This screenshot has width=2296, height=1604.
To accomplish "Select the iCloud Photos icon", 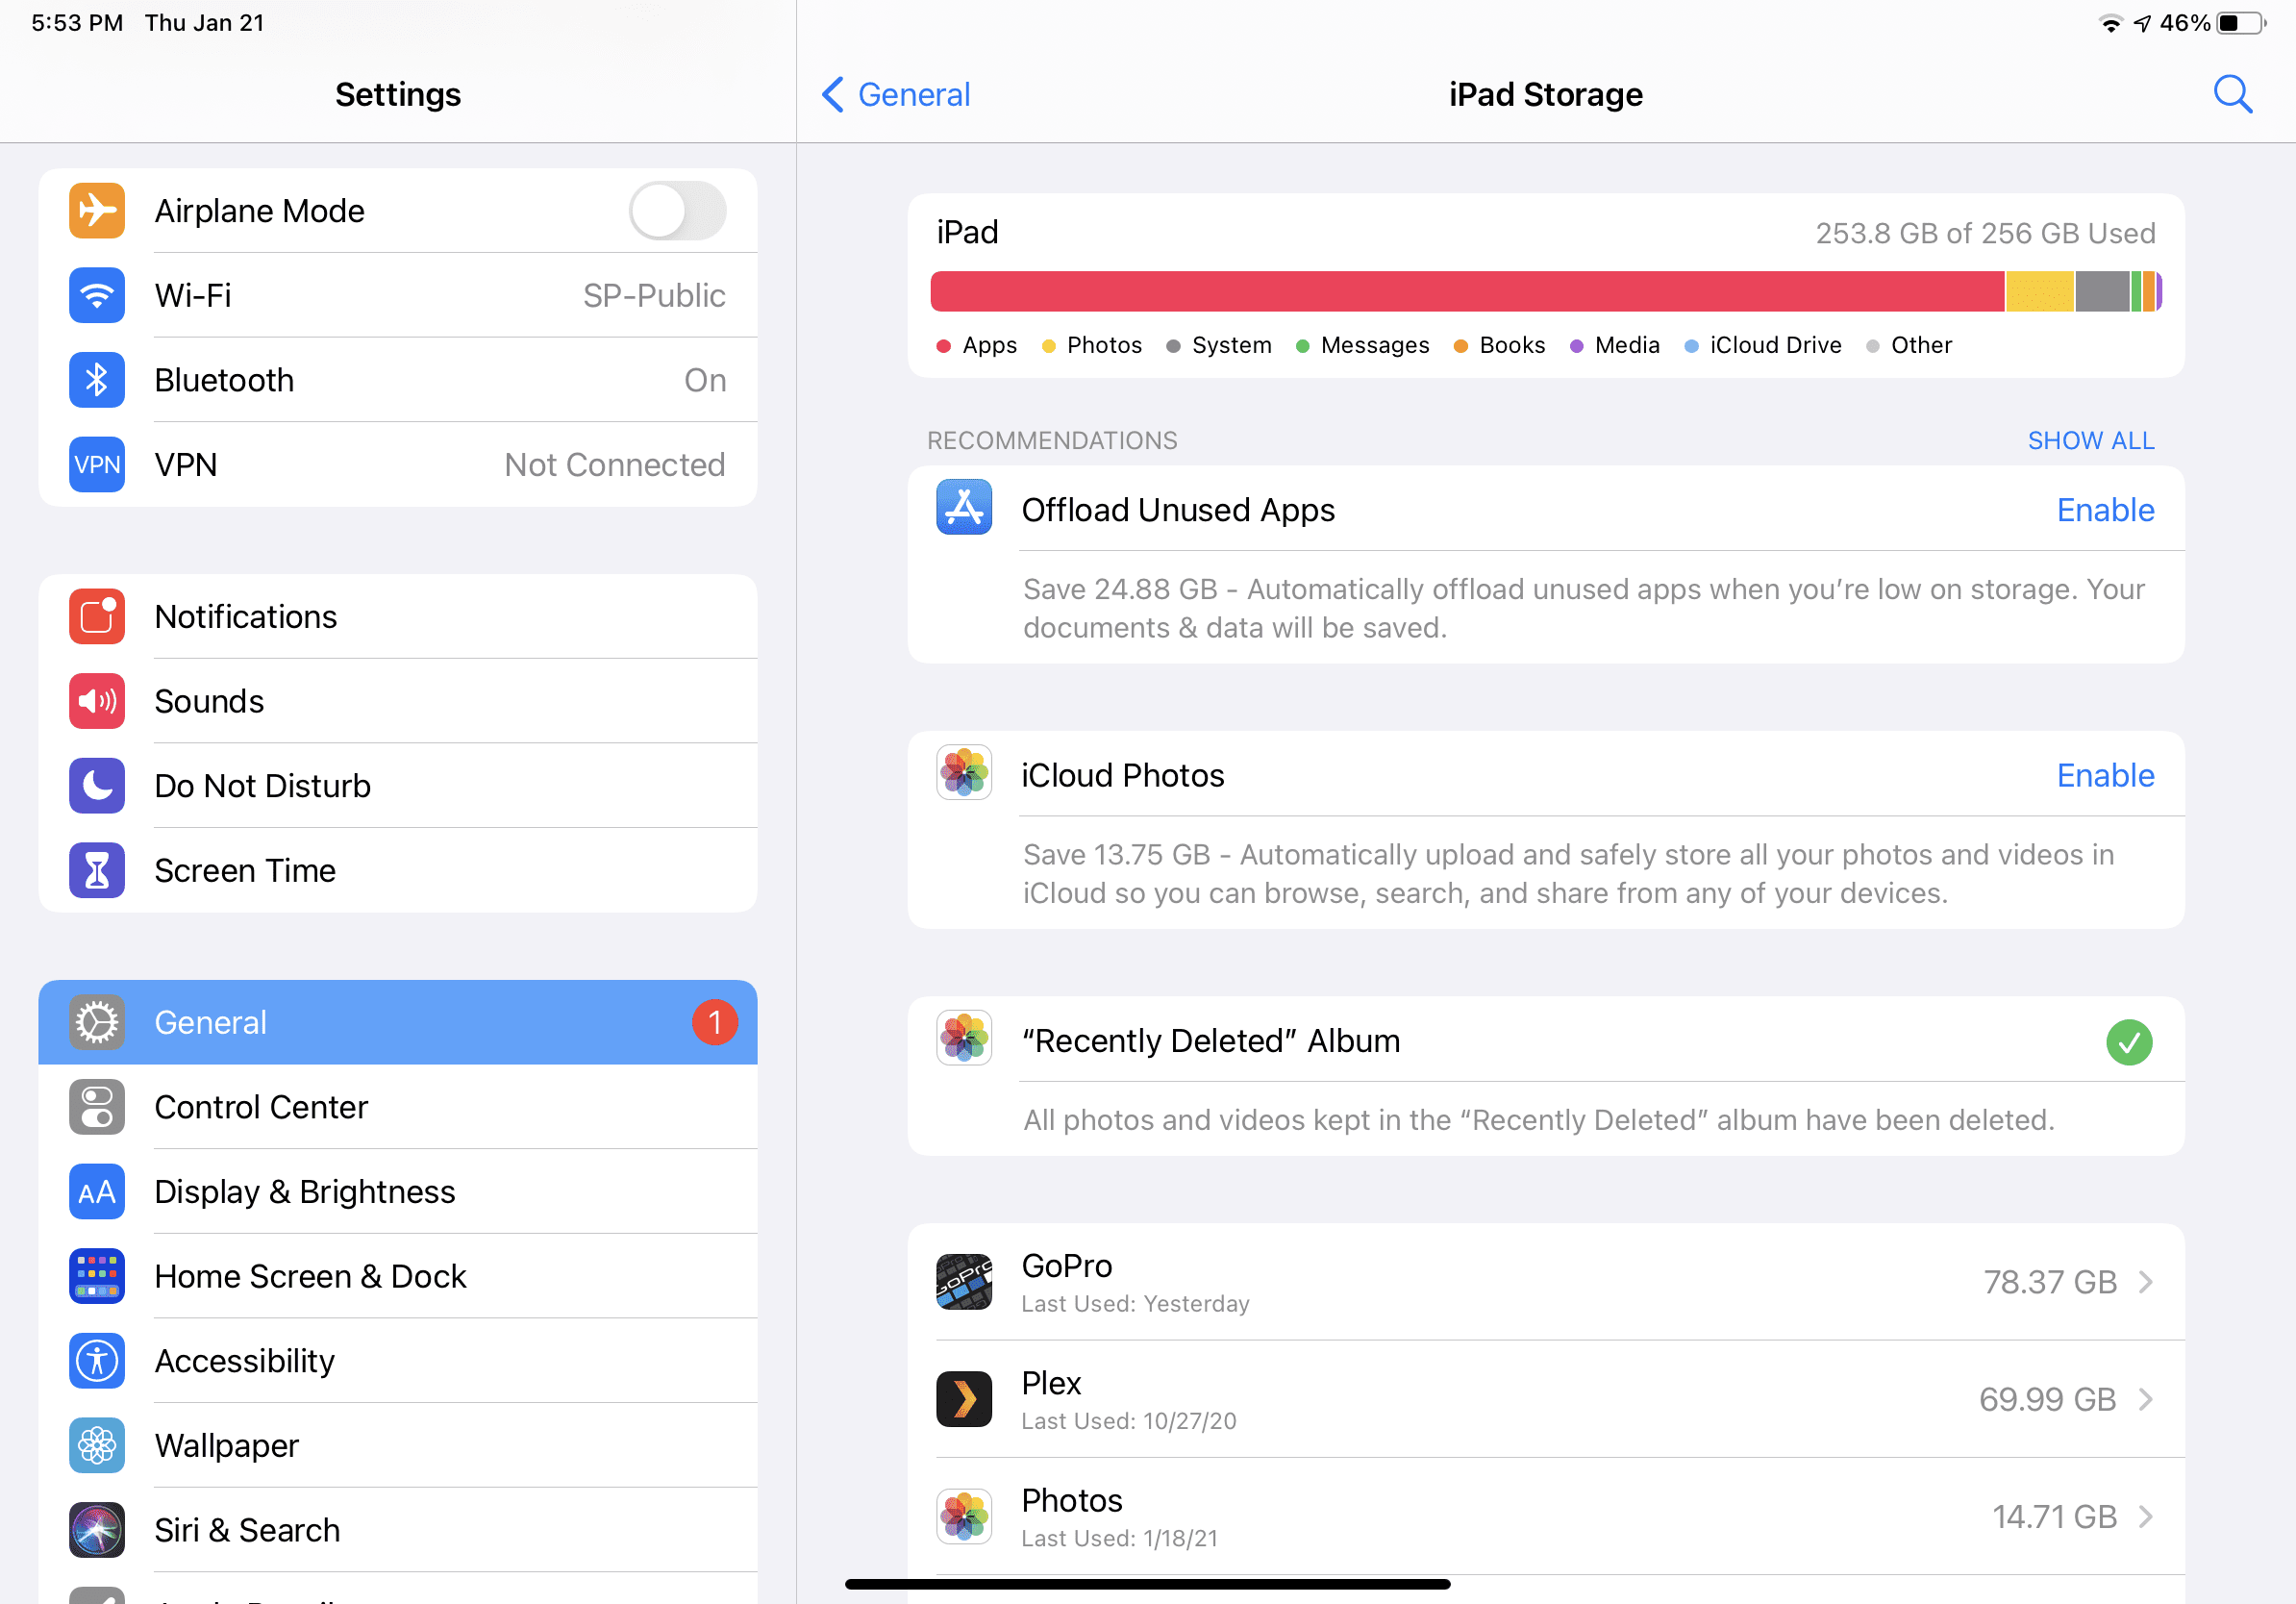I will pos(964,775).
